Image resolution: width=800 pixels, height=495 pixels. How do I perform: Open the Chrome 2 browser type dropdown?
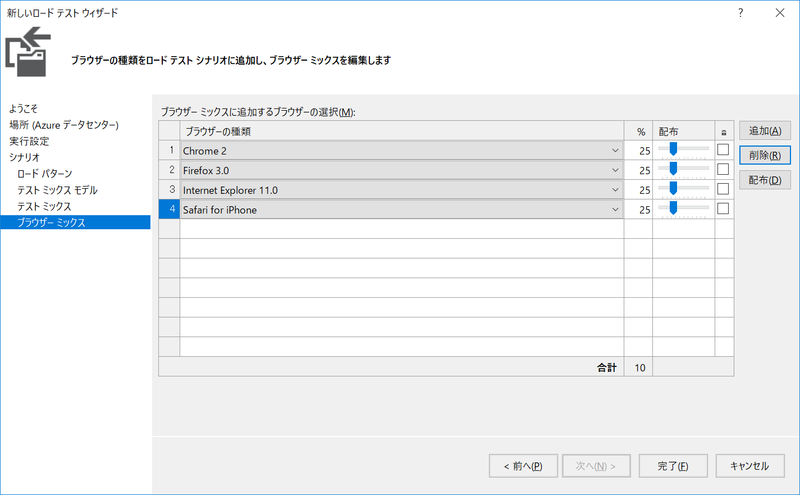coord(615,151)
